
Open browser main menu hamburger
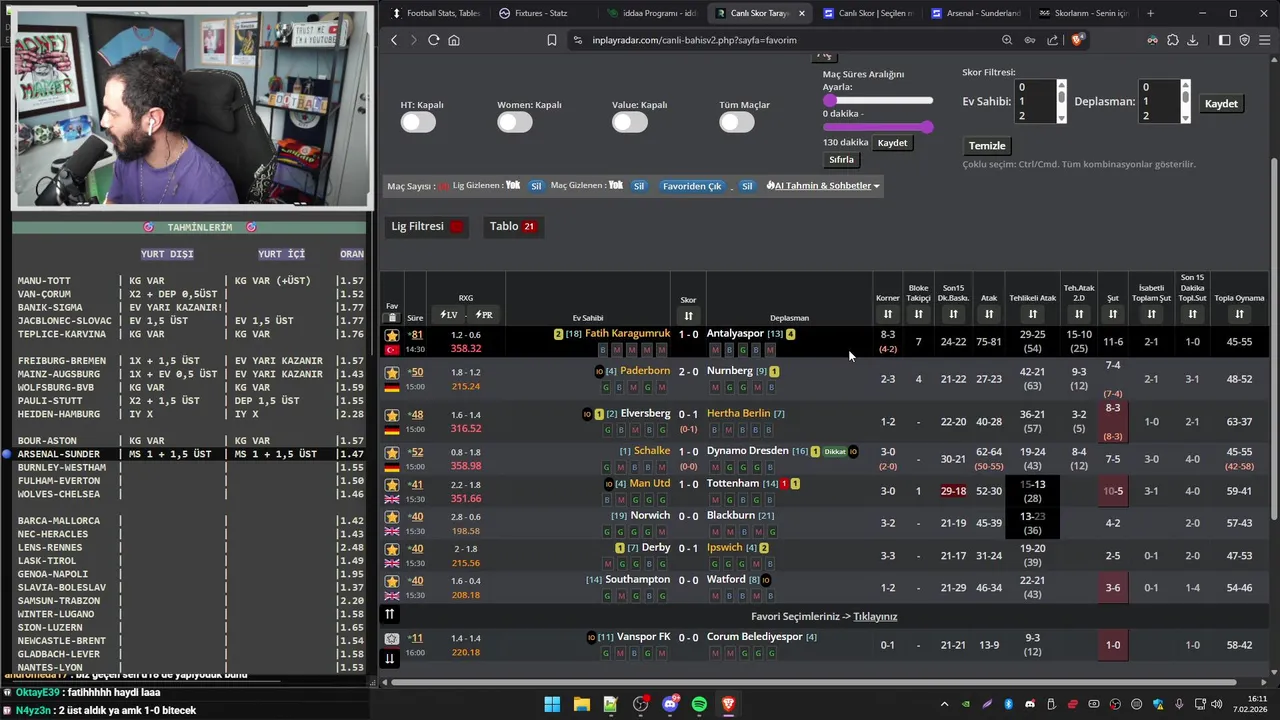[x=1265, y=40]
